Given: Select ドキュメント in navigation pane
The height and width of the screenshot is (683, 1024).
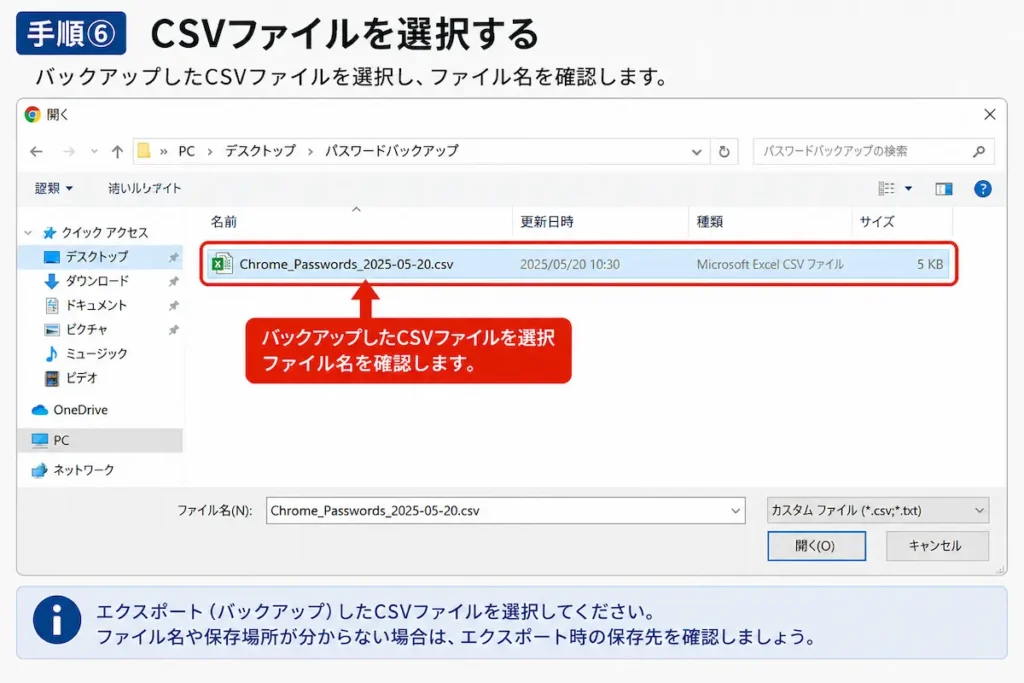Looking at the screenshot, I should coord(96,305).
